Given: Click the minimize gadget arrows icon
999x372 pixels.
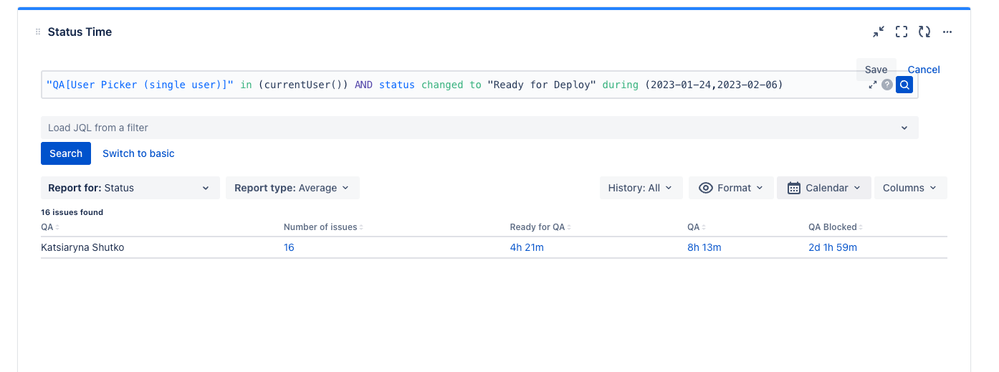Looking at the screenshot, I should click(x=879, y=32).
